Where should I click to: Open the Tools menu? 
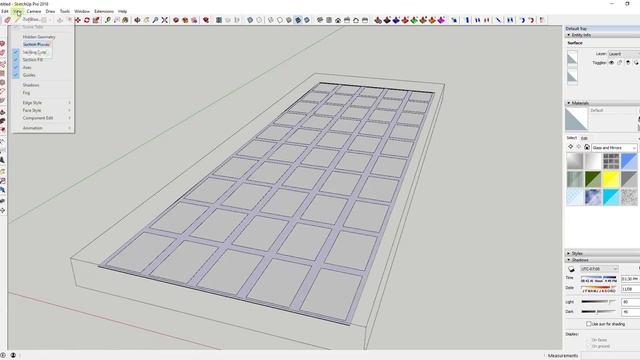click(65, 11)
